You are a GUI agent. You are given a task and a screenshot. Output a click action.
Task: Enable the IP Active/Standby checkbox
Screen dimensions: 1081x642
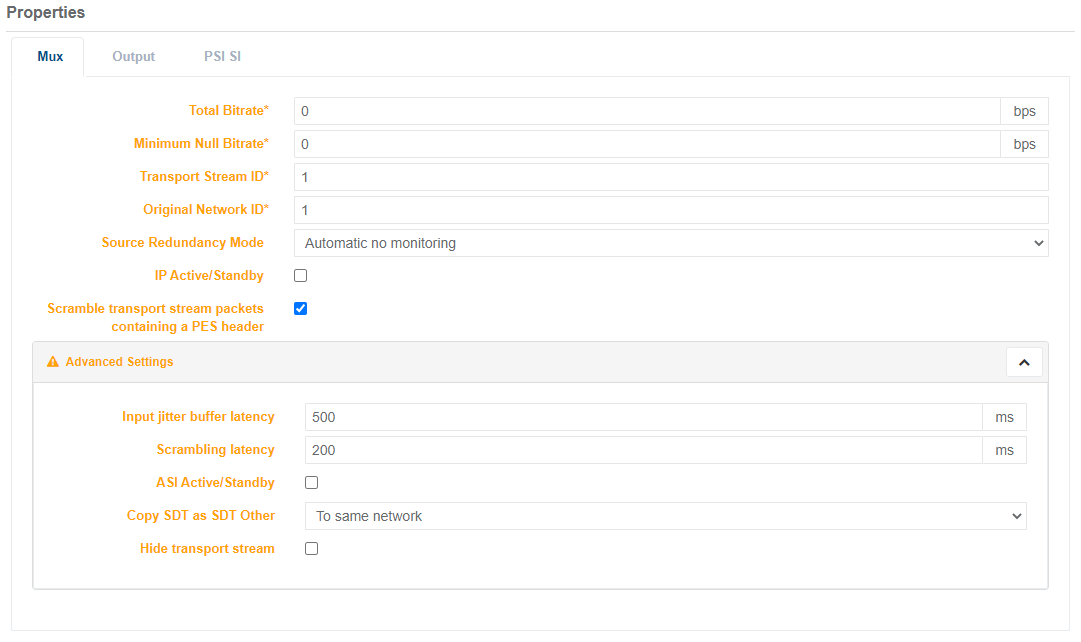(301, 276)
